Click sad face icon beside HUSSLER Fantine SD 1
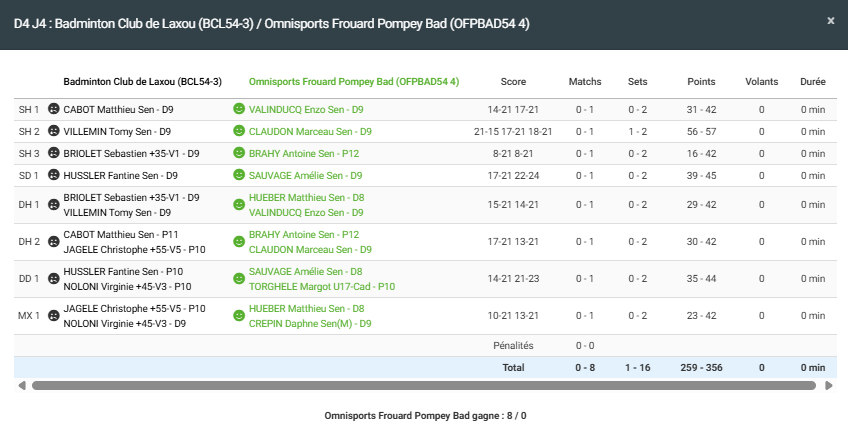Viewport: 848px width, 433px height. tap(54, 175)
